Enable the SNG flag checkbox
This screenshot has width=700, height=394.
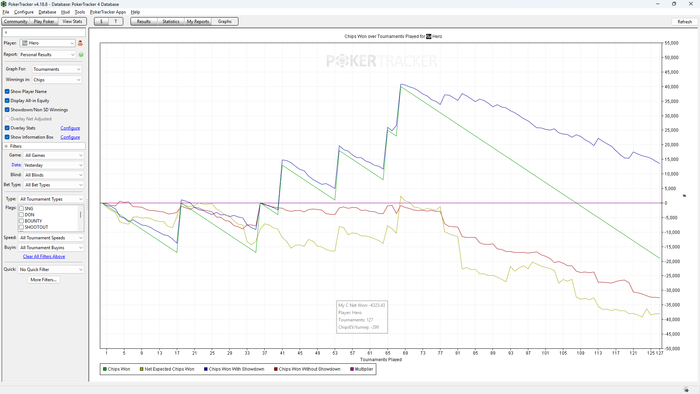click(21, 208)
